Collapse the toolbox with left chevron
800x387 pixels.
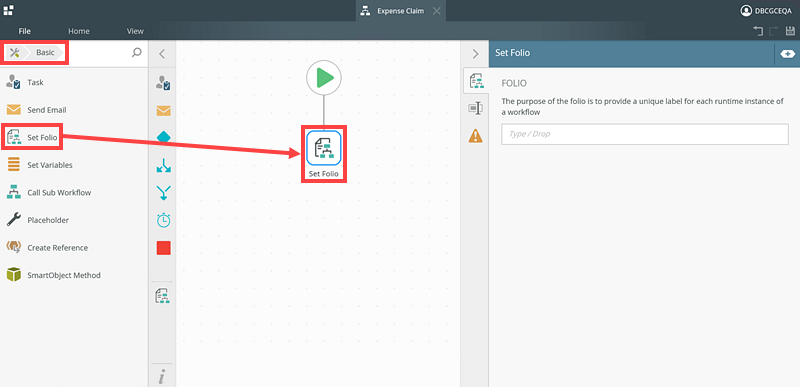point(162,54)
